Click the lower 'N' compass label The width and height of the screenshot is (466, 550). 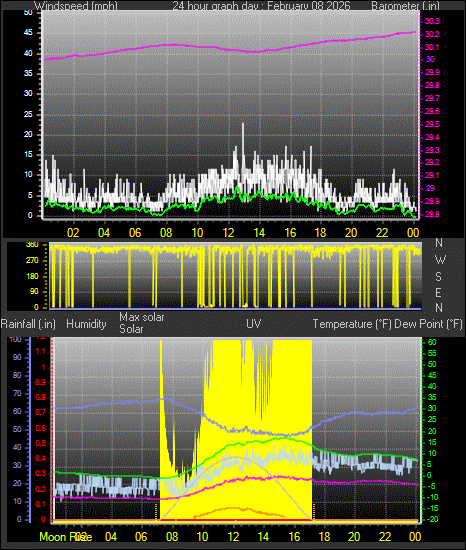coord(439,308)
